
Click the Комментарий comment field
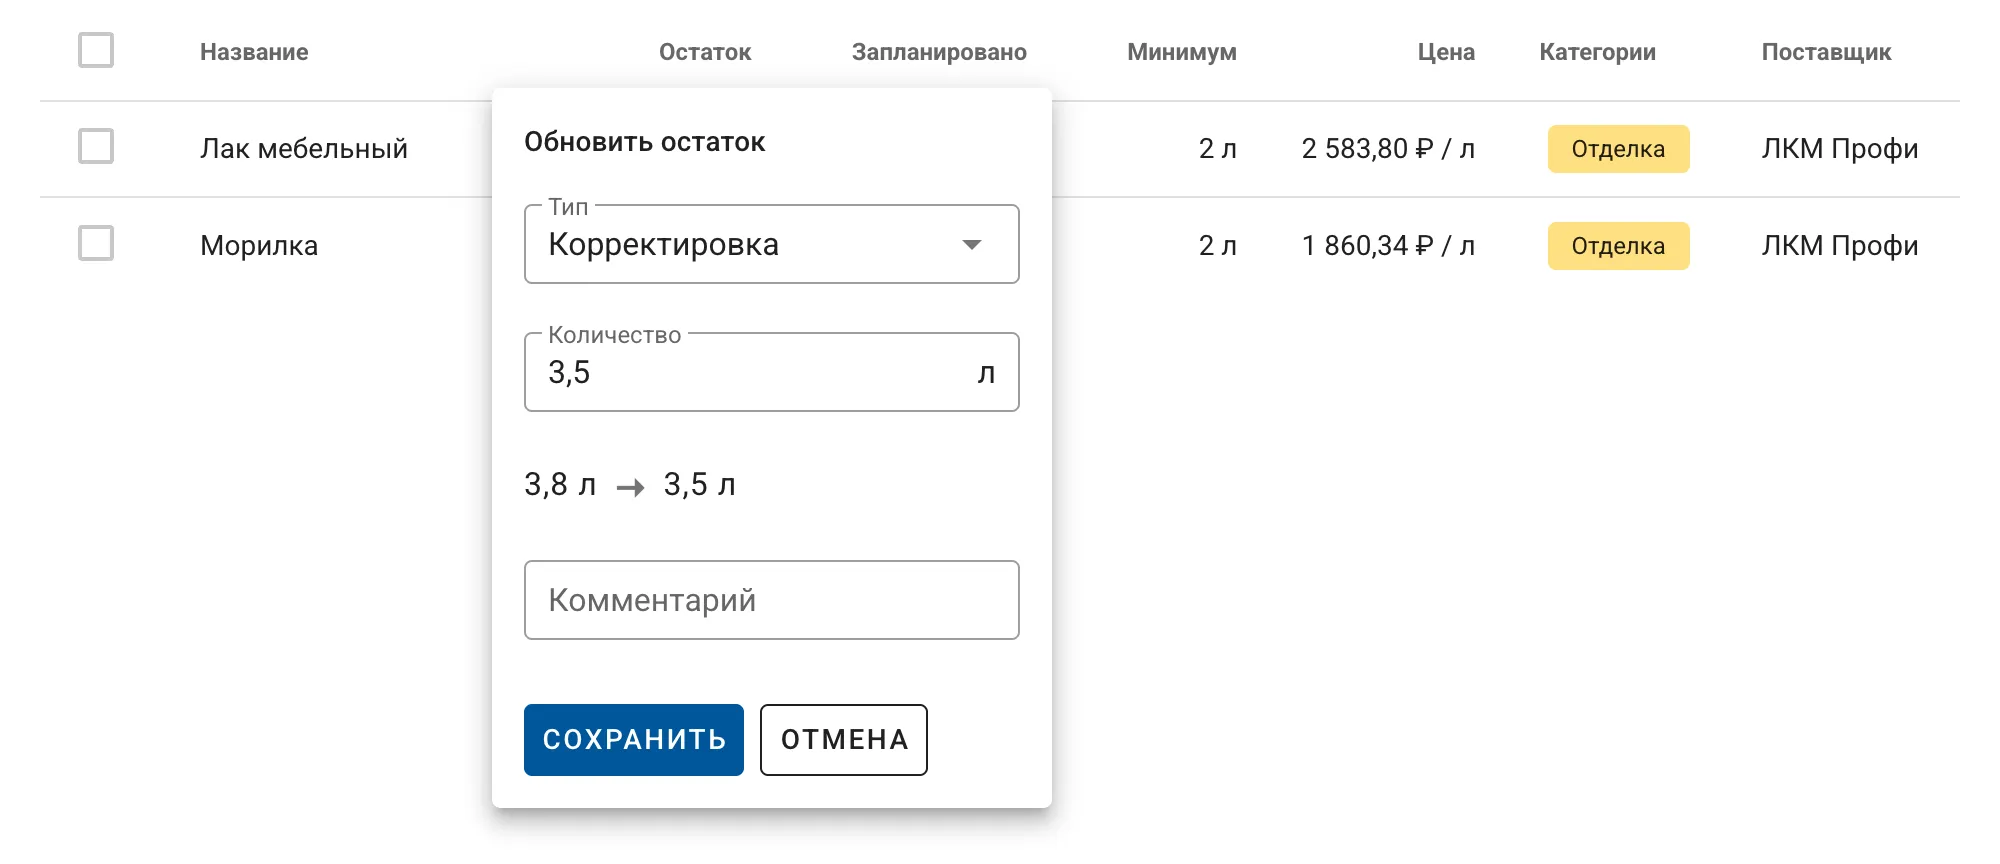click(770, 599)
